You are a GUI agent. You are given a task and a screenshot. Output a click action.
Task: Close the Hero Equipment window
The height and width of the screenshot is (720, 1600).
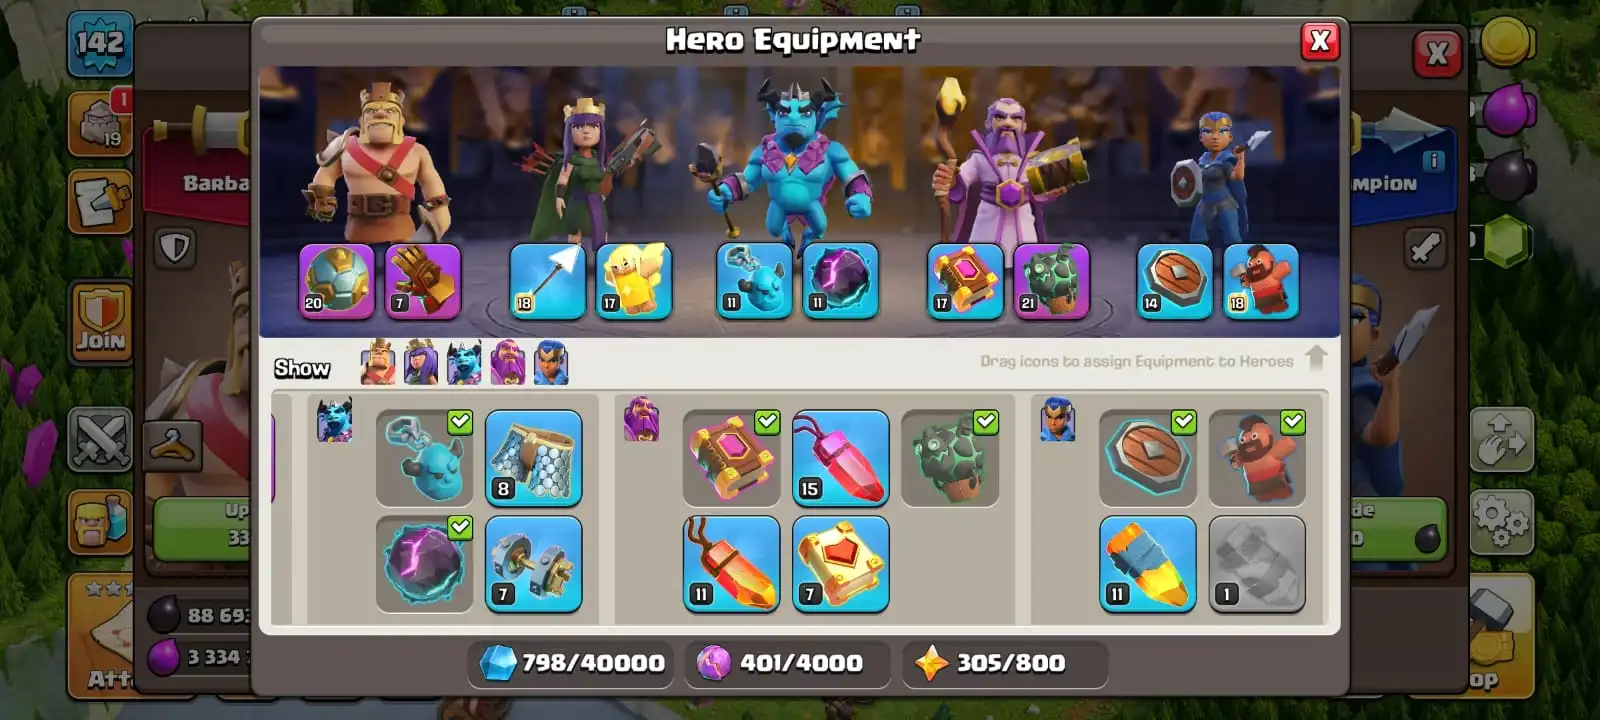pos(1320,41)
